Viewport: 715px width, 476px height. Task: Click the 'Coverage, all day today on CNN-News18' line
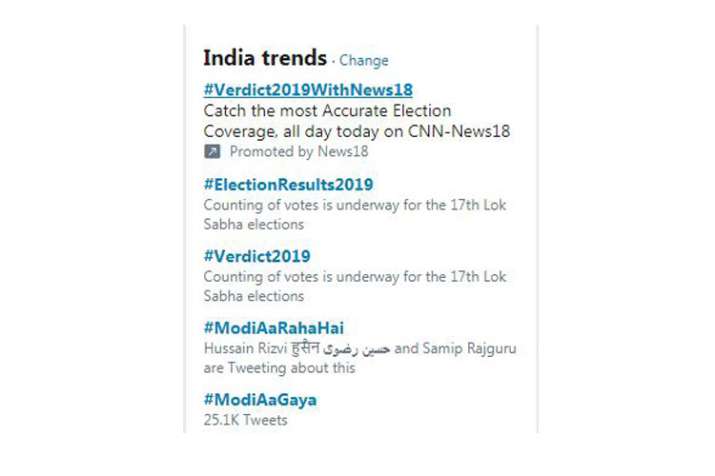coord(357,131)
